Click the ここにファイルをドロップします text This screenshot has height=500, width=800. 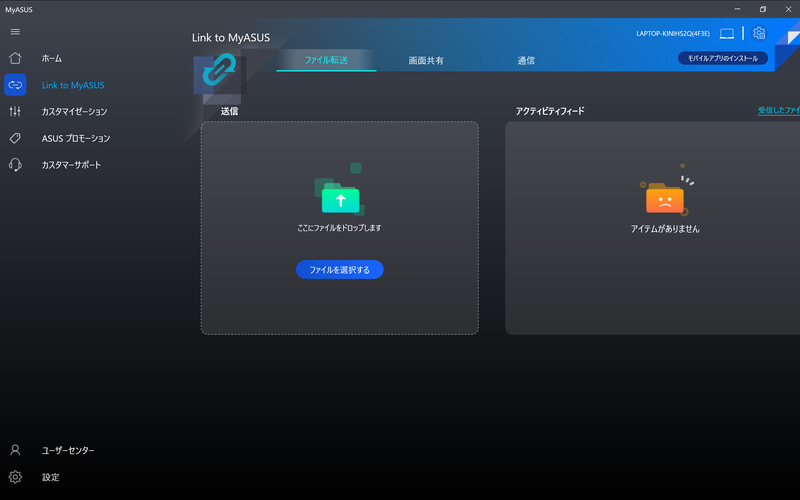click(339, 228)
